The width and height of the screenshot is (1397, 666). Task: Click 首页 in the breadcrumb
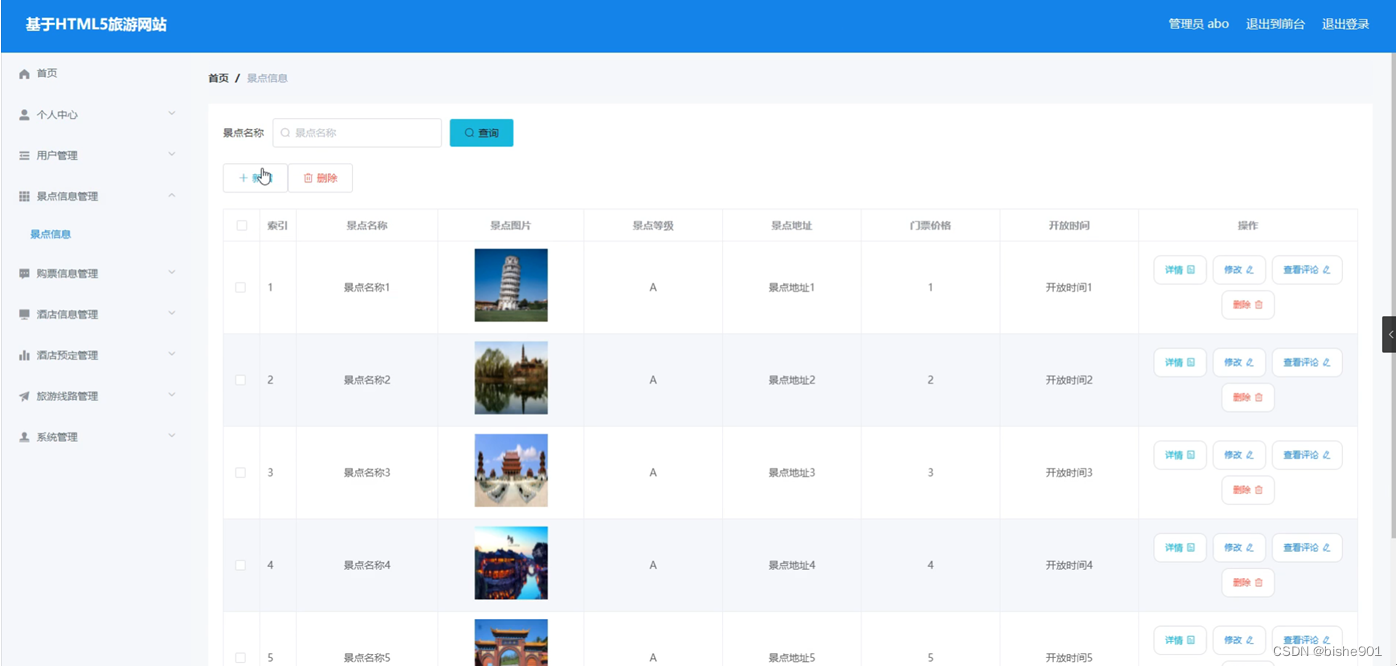(x=218, y=78)
